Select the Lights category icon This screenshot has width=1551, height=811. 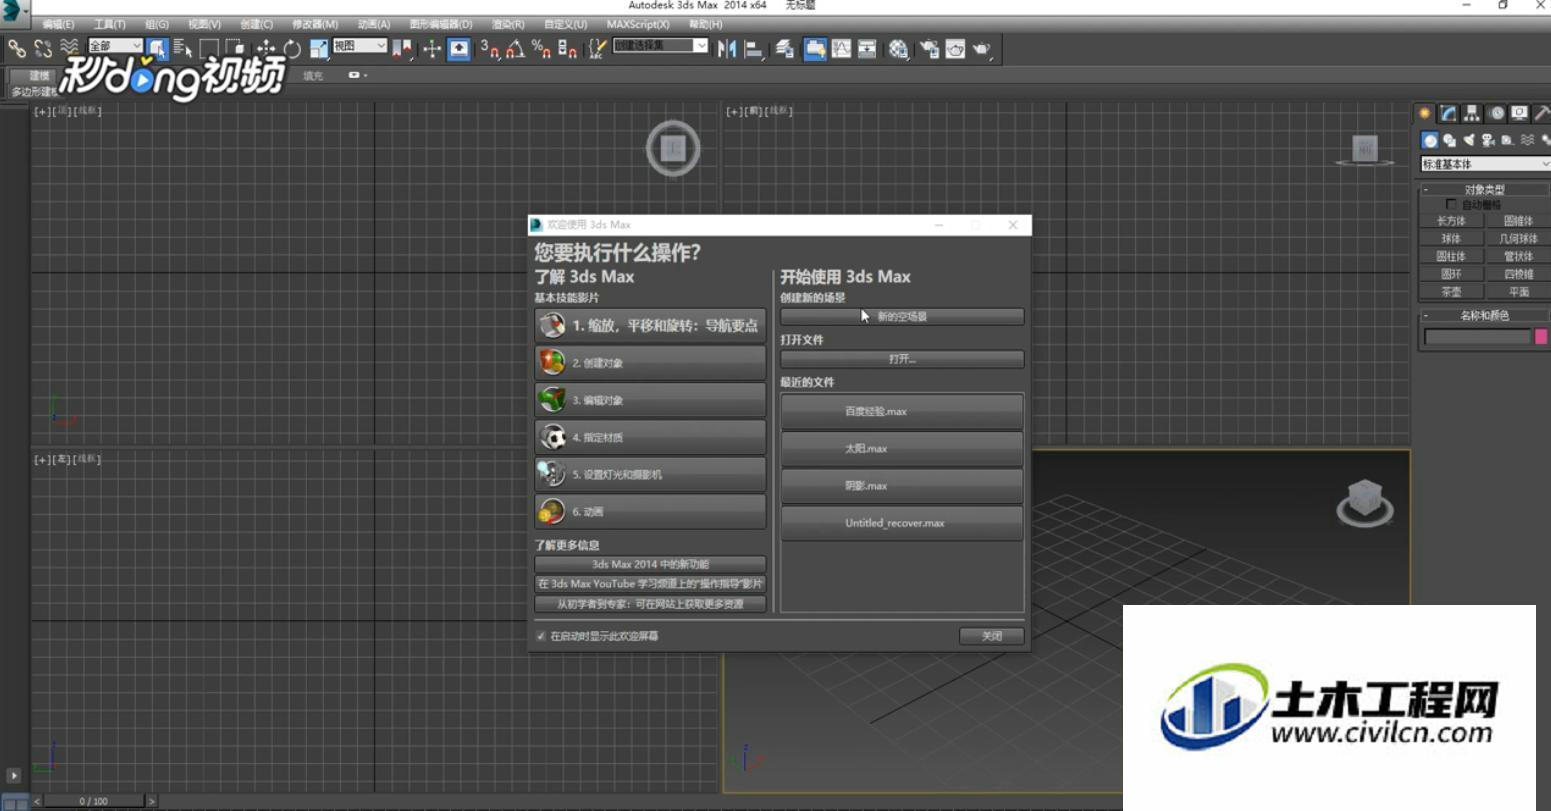(x=1469, y=140)
